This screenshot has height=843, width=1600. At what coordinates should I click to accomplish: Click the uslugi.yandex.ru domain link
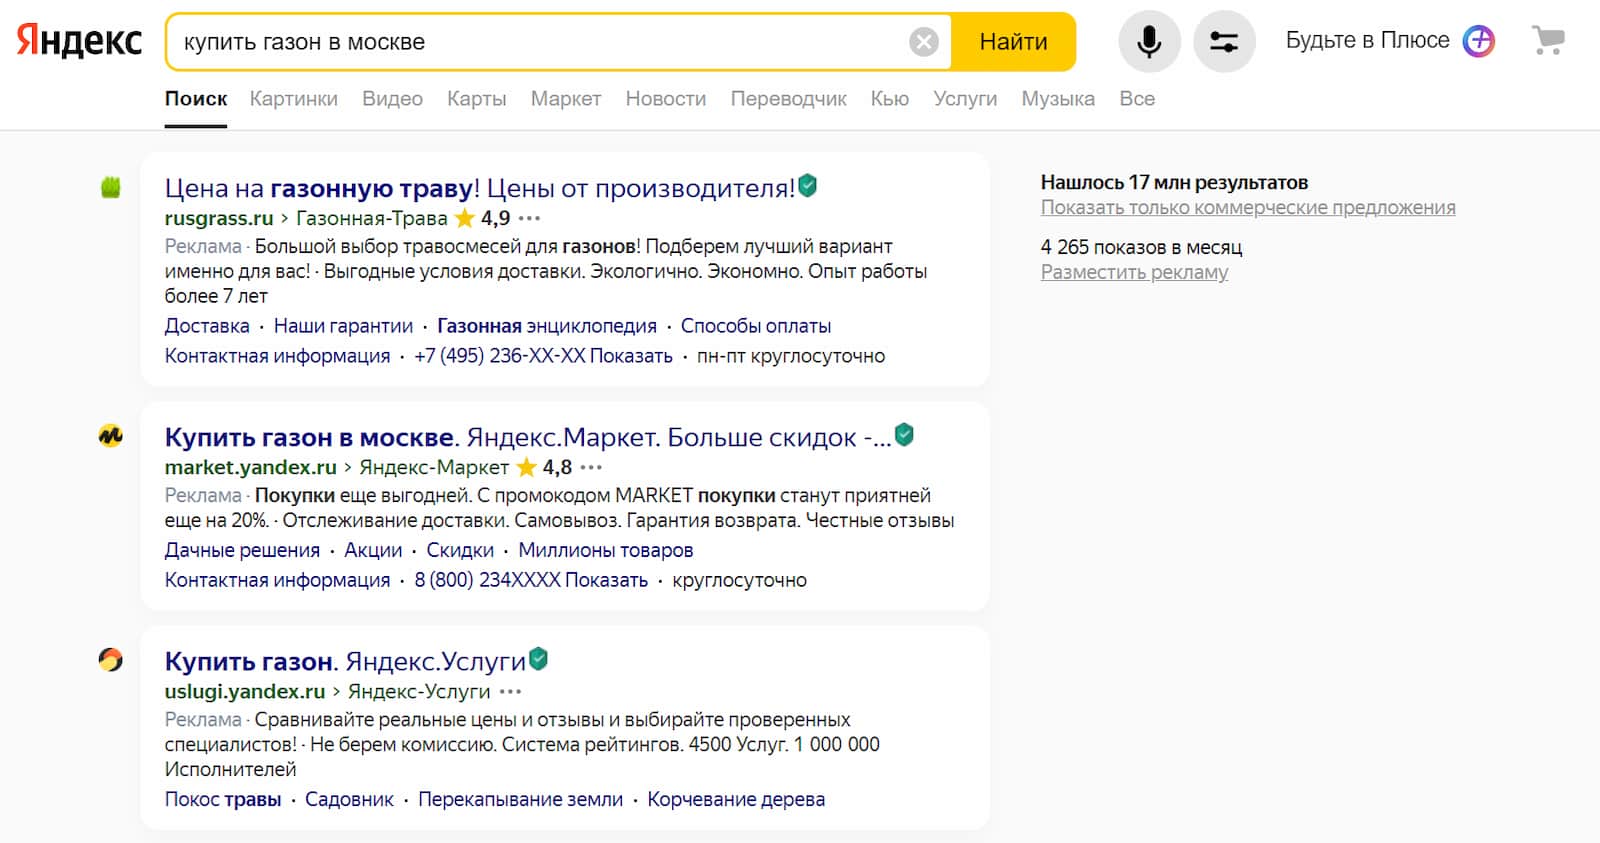click(x=245, y=691)
